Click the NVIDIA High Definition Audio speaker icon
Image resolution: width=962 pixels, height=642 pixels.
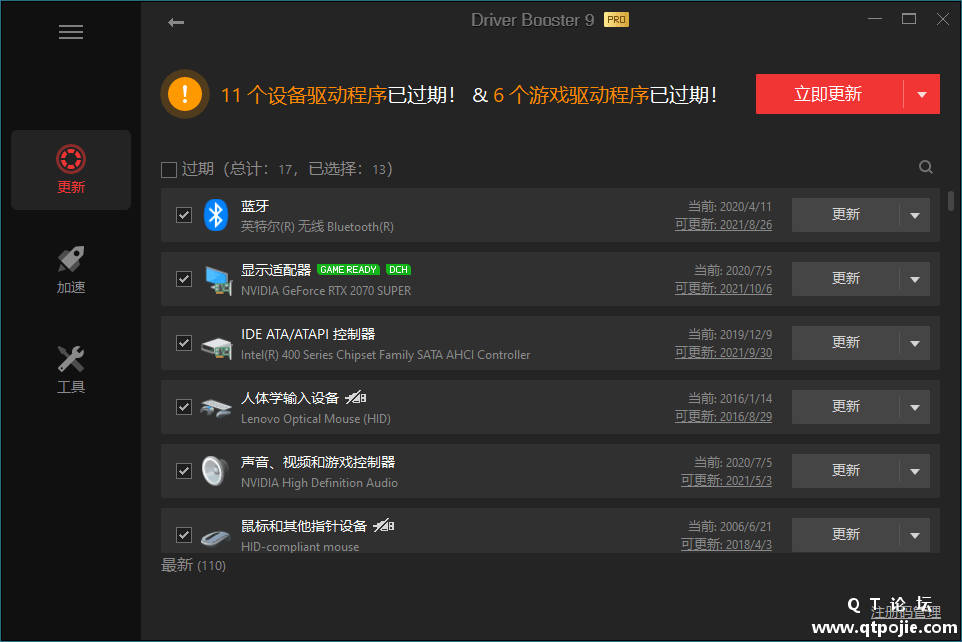click(215, 471)
